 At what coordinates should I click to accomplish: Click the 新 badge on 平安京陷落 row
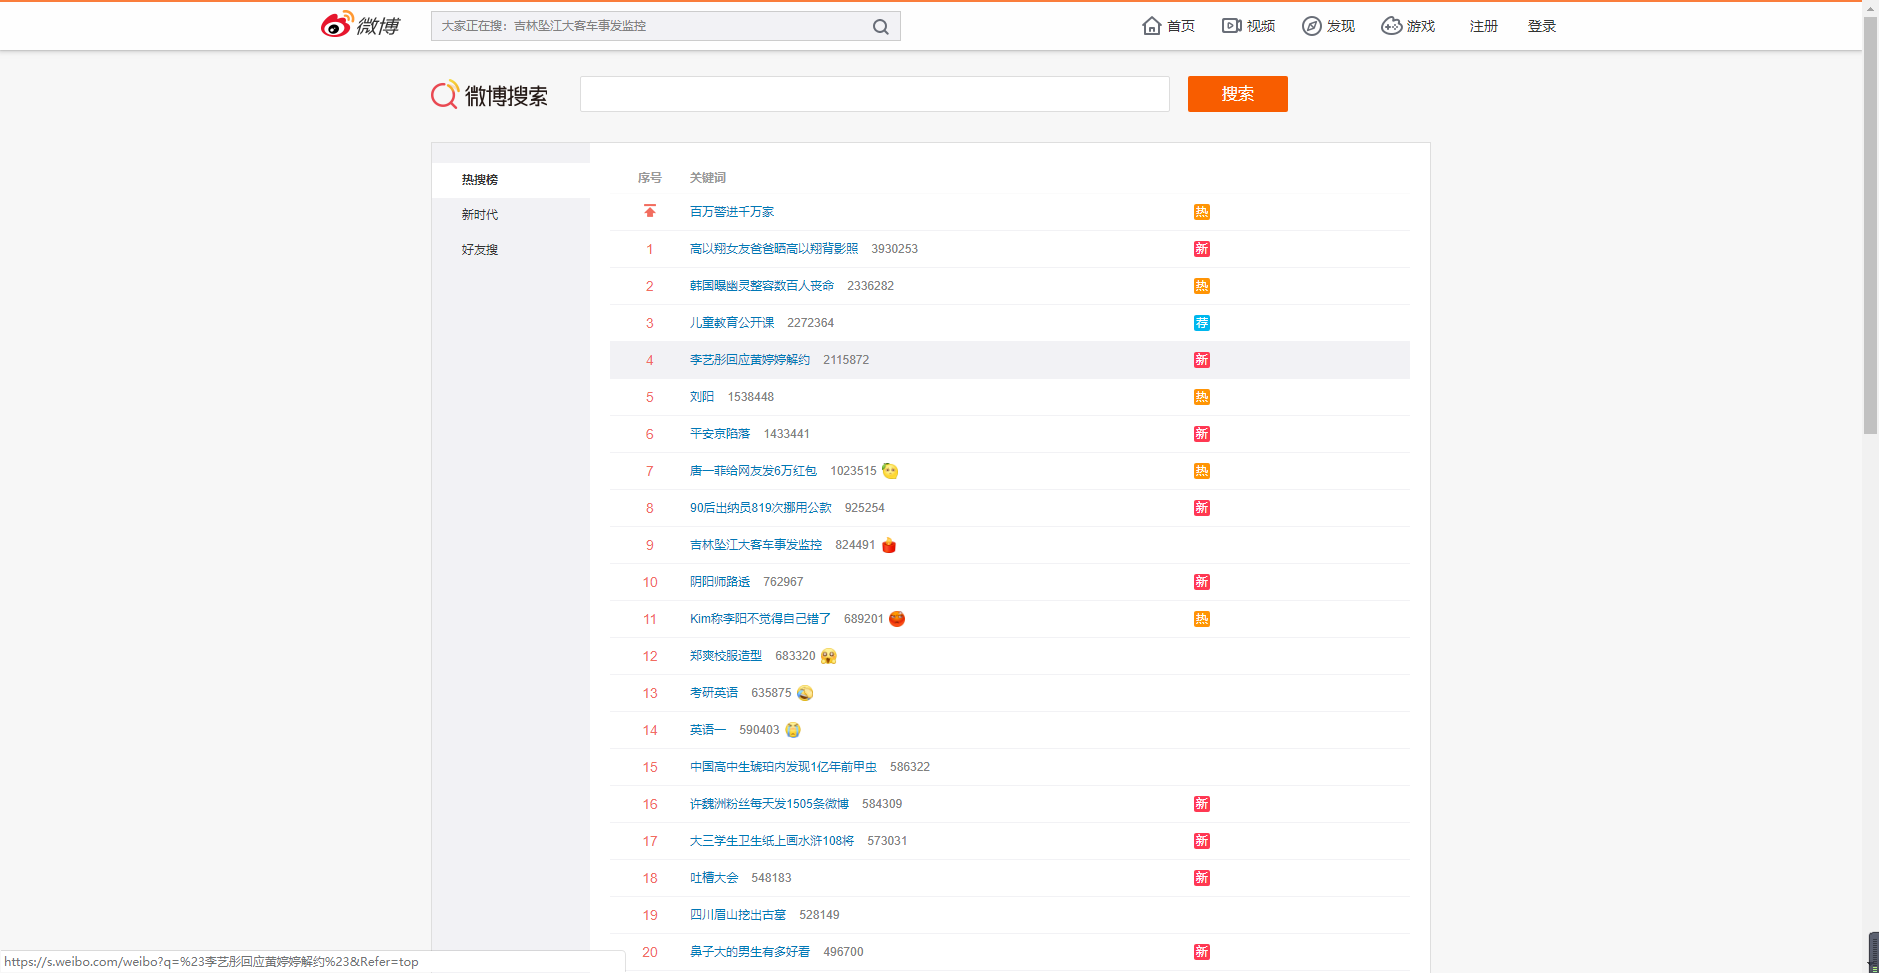[1202, 434]
